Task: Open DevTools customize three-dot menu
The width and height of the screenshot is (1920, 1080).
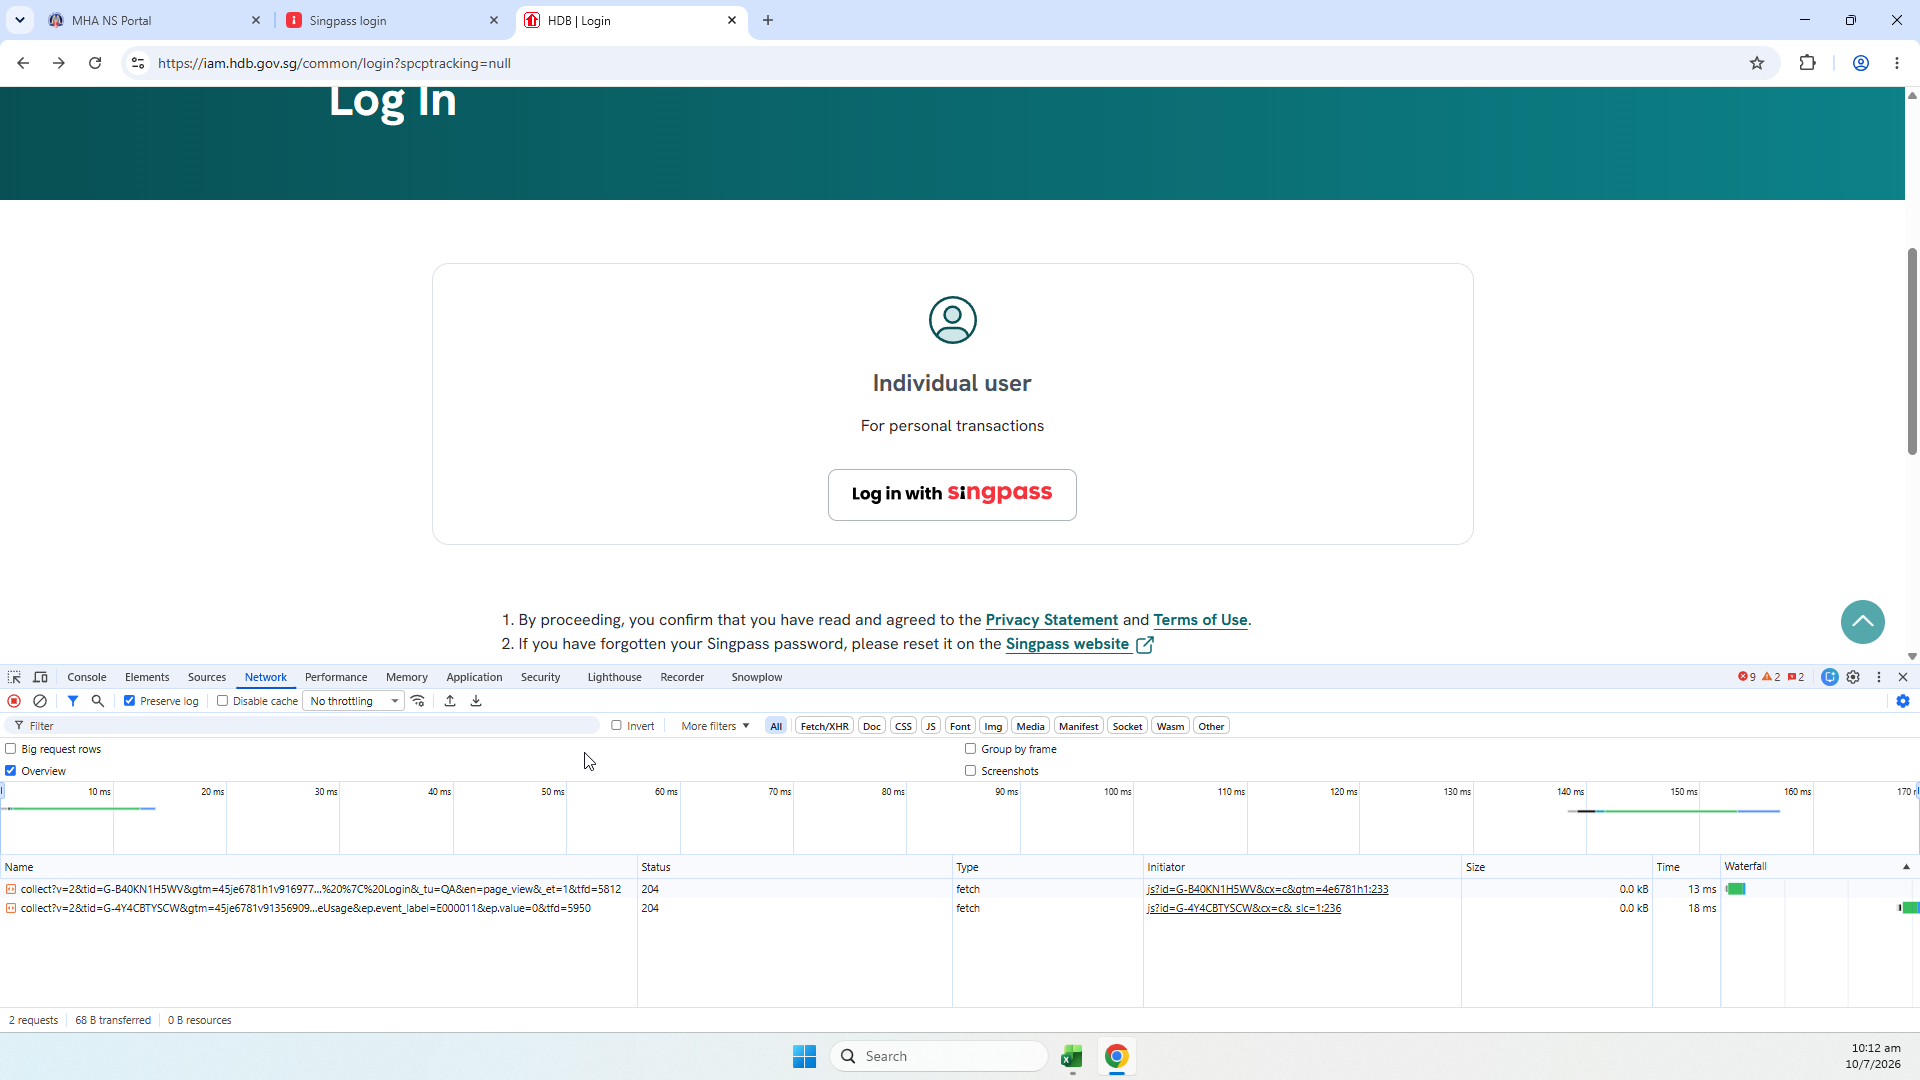Action: pyautogui.click(x=1879, y=677)
